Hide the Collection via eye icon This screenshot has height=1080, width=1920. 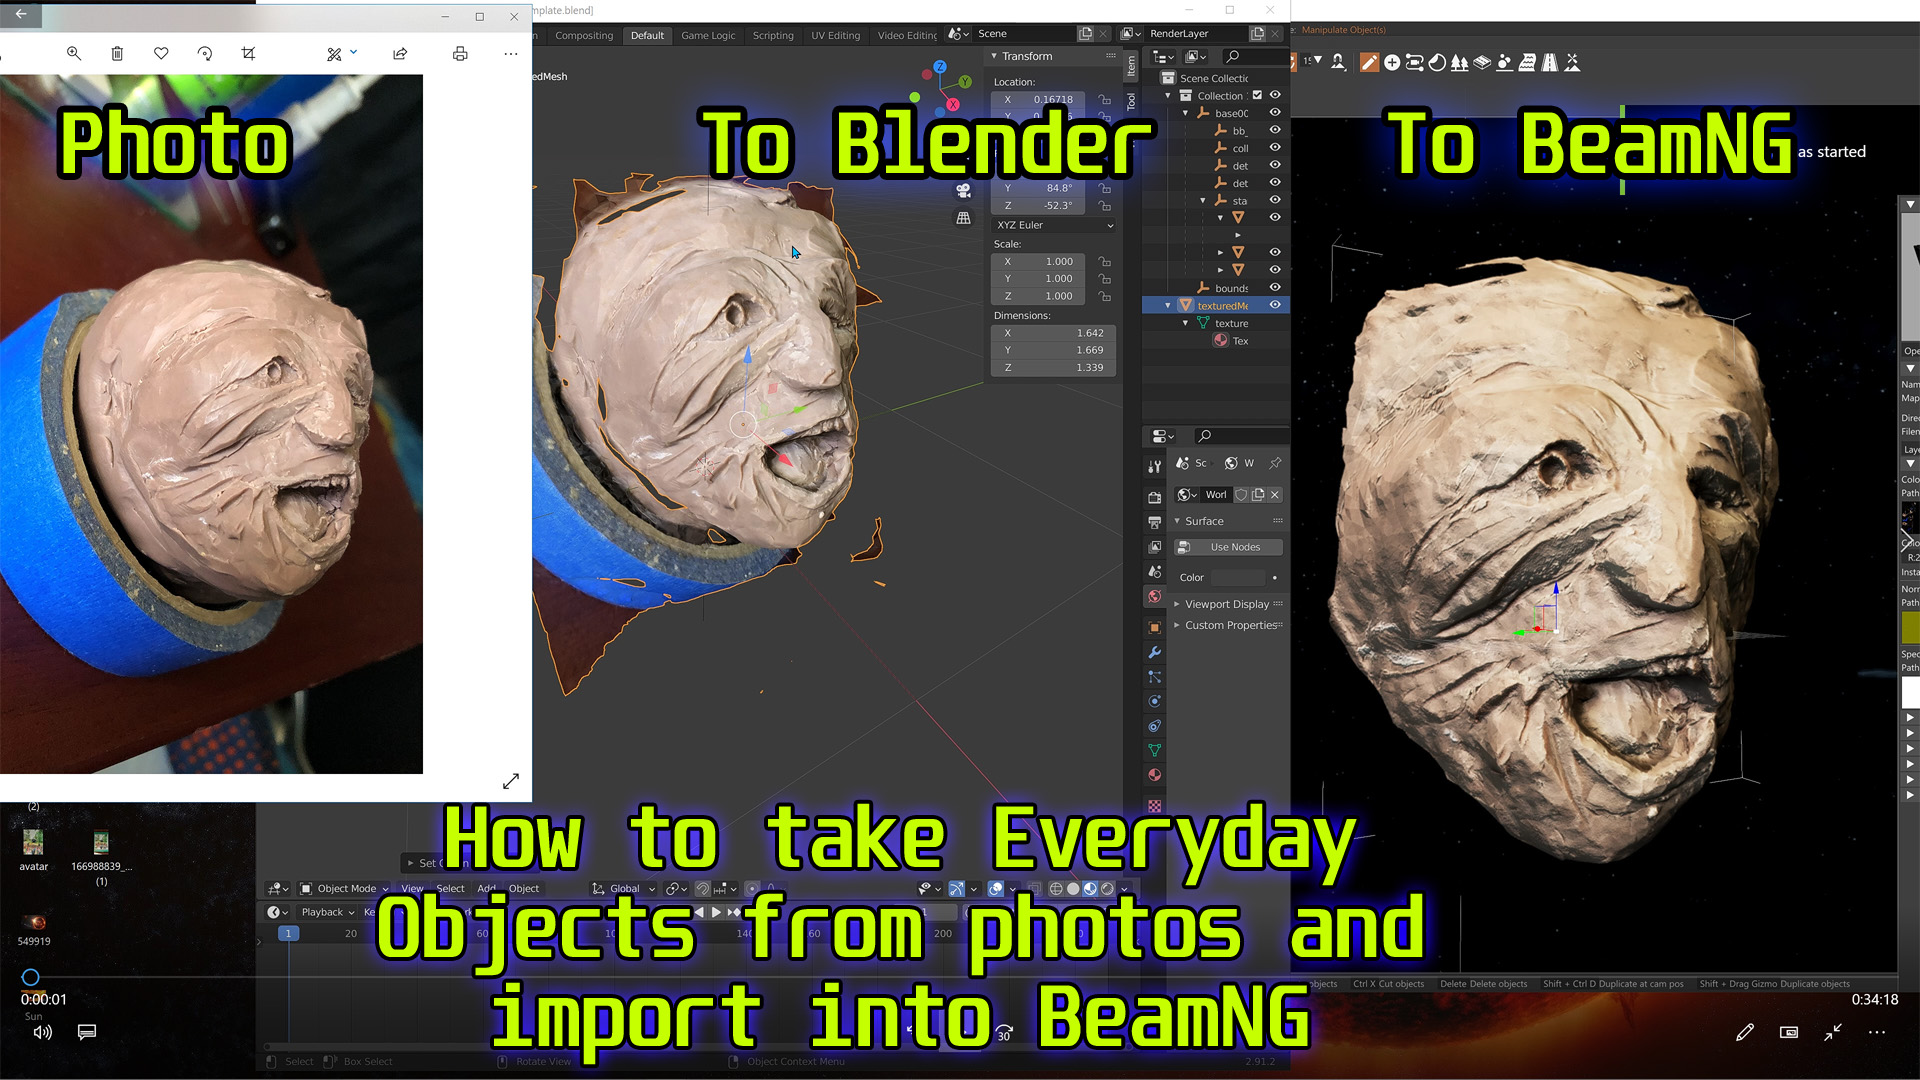(1275, 95)
